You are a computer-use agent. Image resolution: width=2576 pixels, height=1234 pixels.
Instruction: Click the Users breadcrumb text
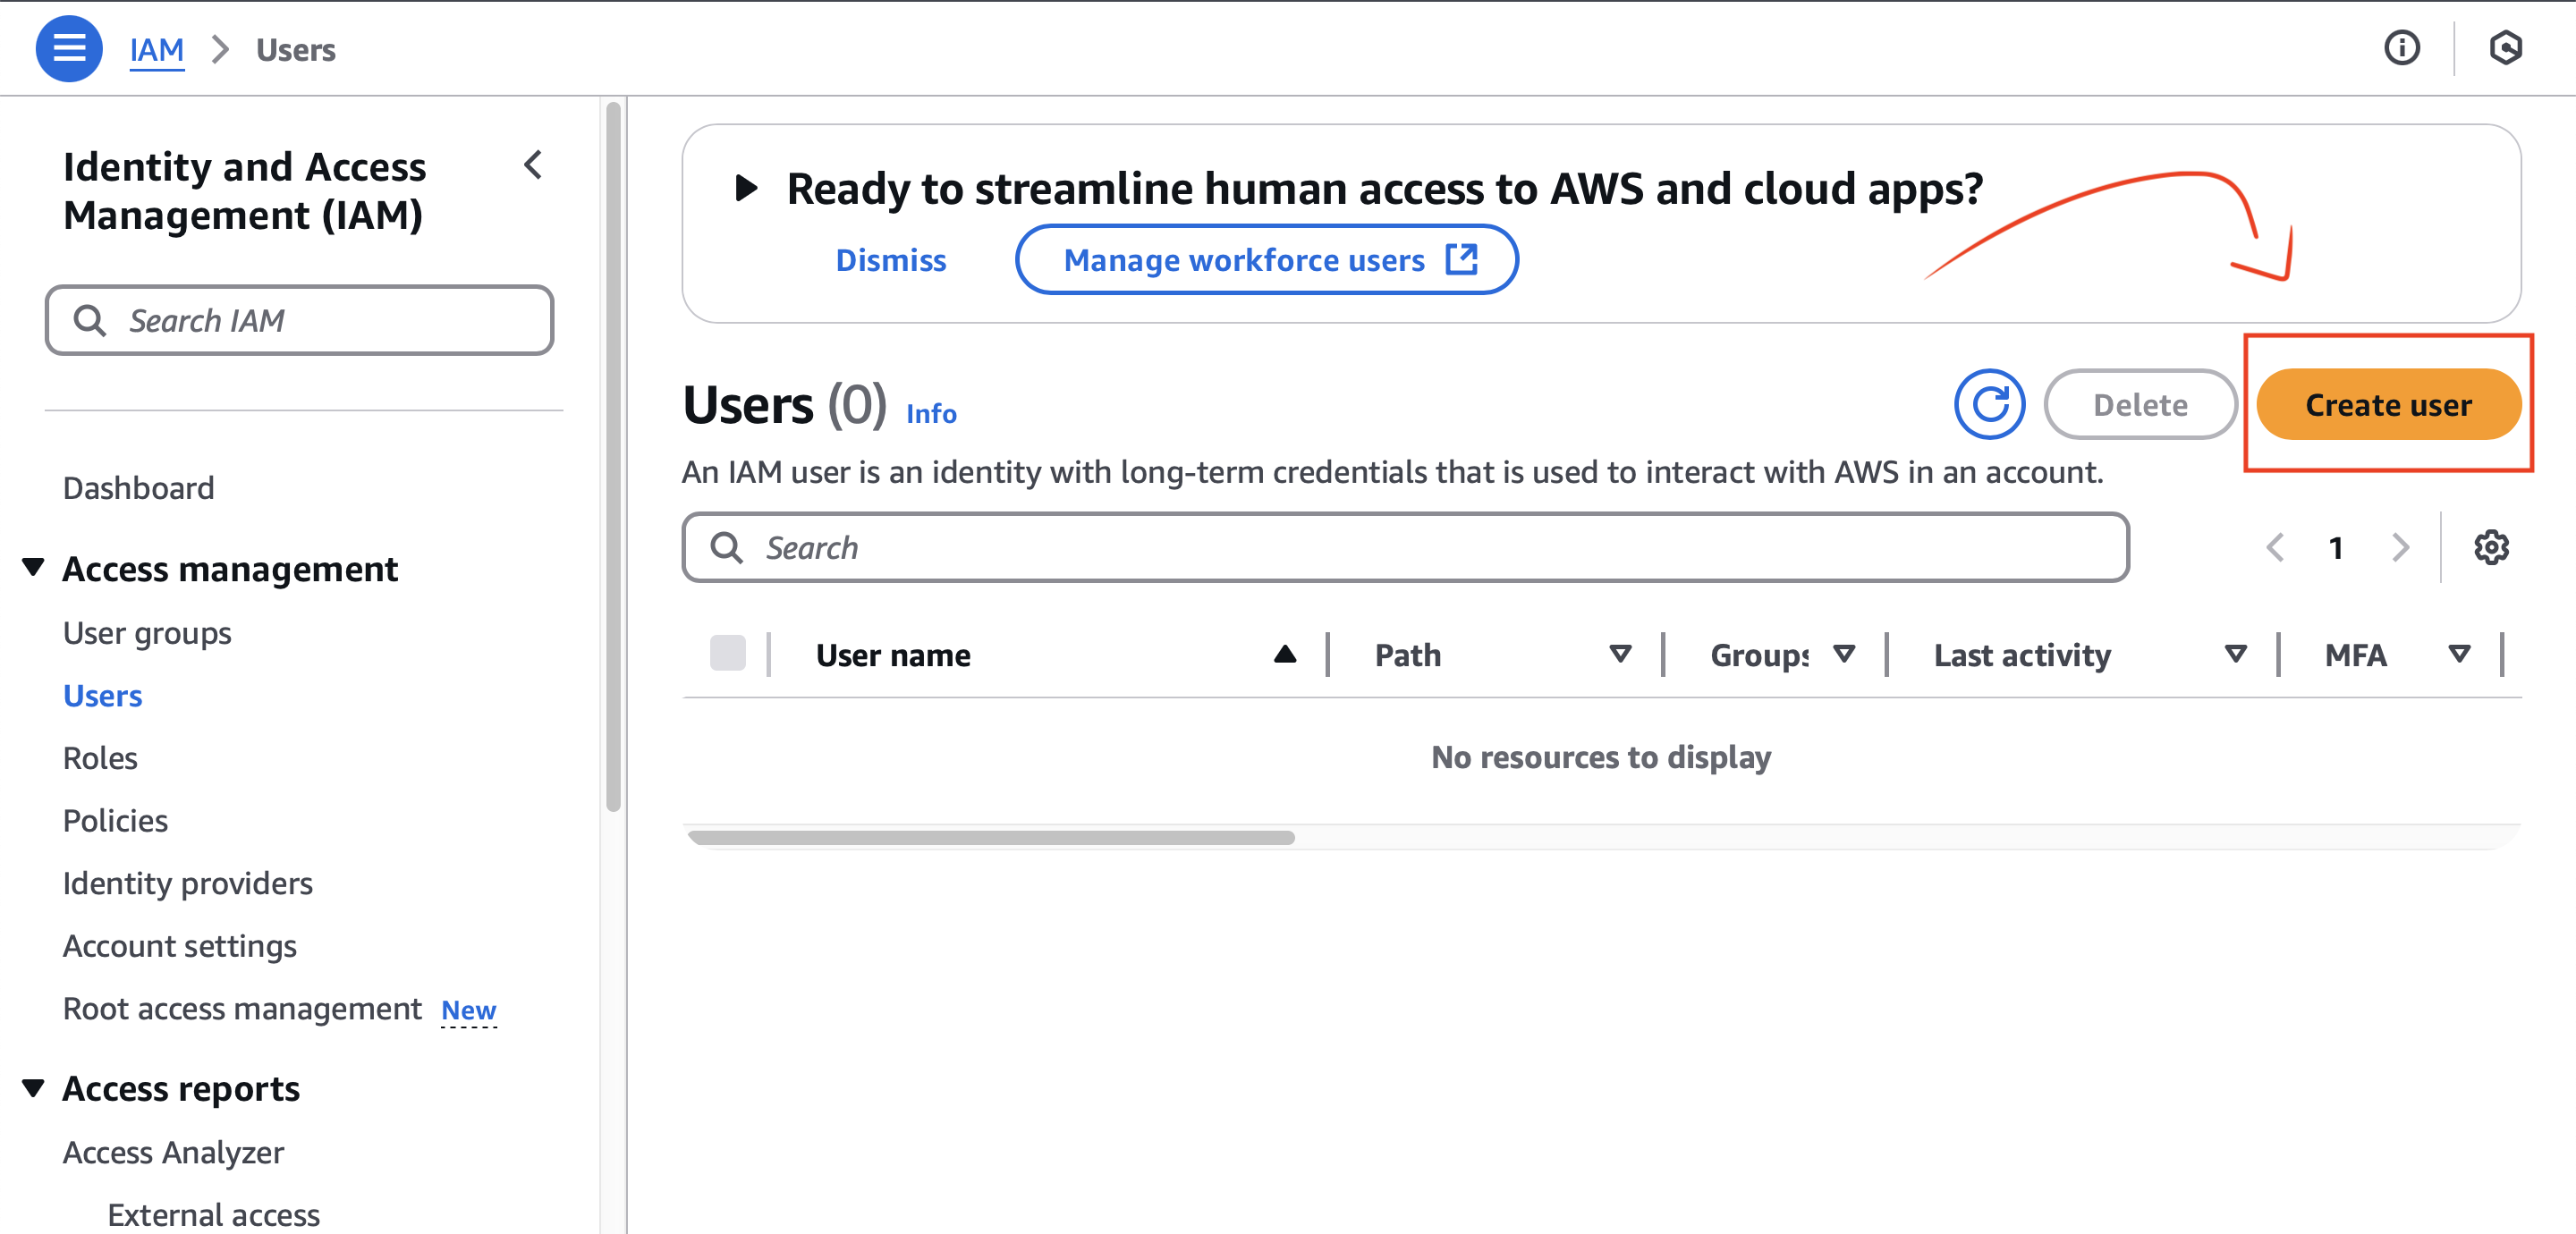click(x=296, y=50)
